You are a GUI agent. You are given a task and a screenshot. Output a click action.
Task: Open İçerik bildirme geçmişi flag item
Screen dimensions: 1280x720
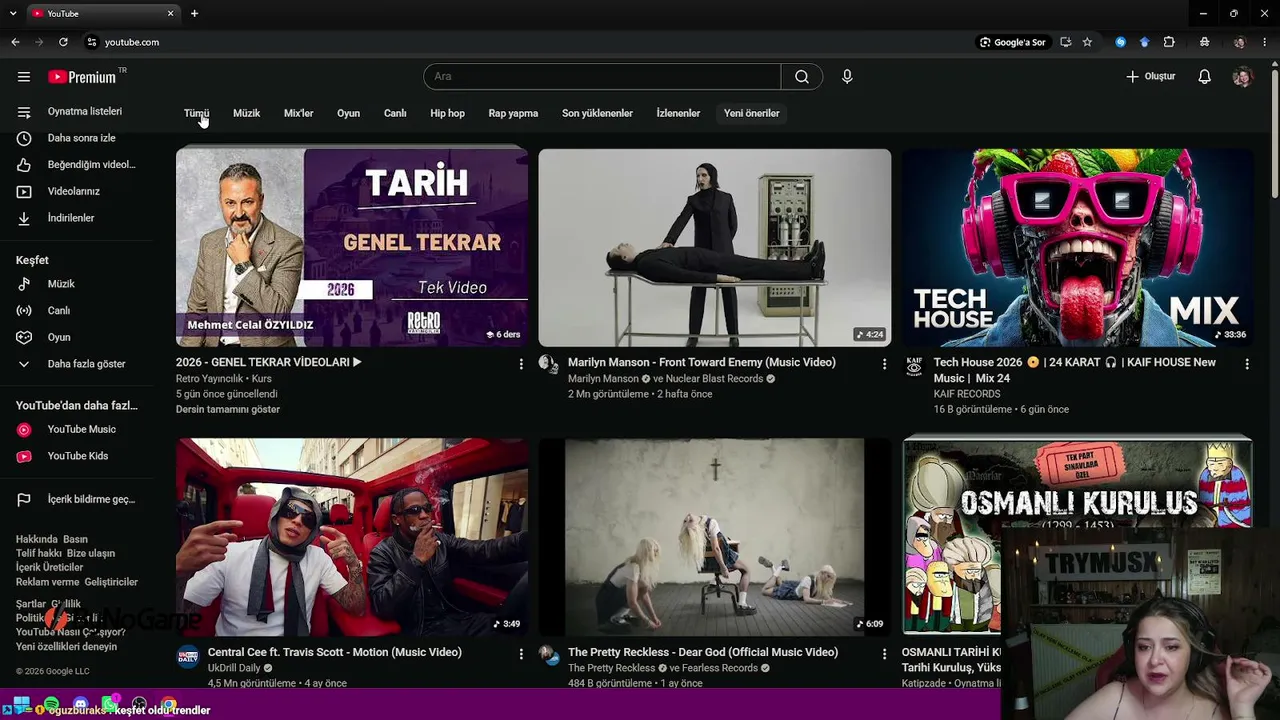tap(76, 499)
